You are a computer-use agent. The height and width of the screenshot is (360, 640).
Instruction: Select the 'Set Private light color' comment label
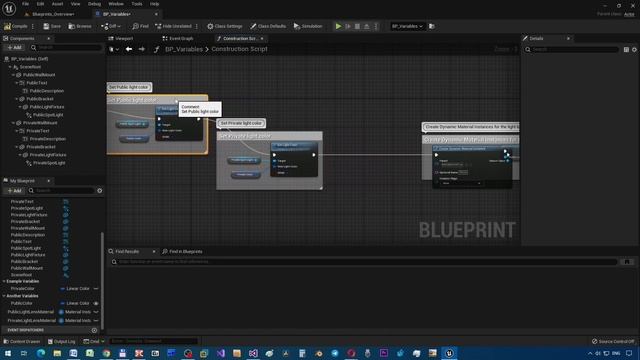click(241, 123)
